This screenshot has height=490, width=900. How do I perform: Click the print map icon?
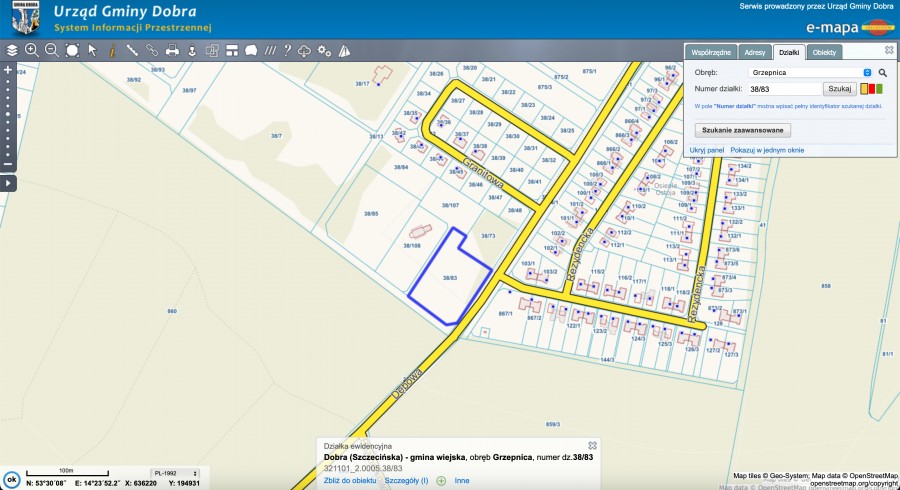pyautogui.click(x=172, y=49)
